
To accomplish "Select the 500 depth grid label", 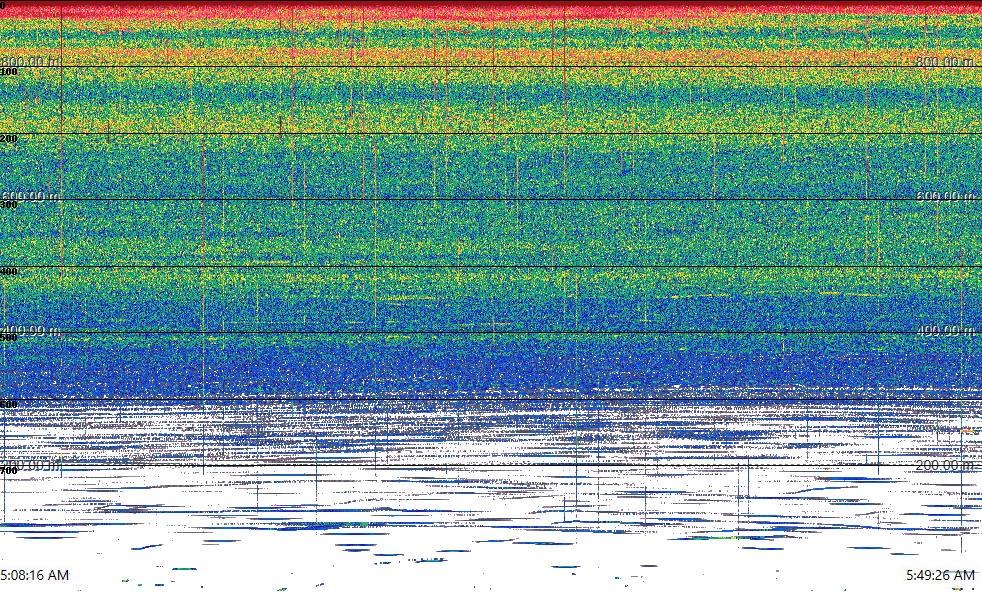I will tap(9, 337).
